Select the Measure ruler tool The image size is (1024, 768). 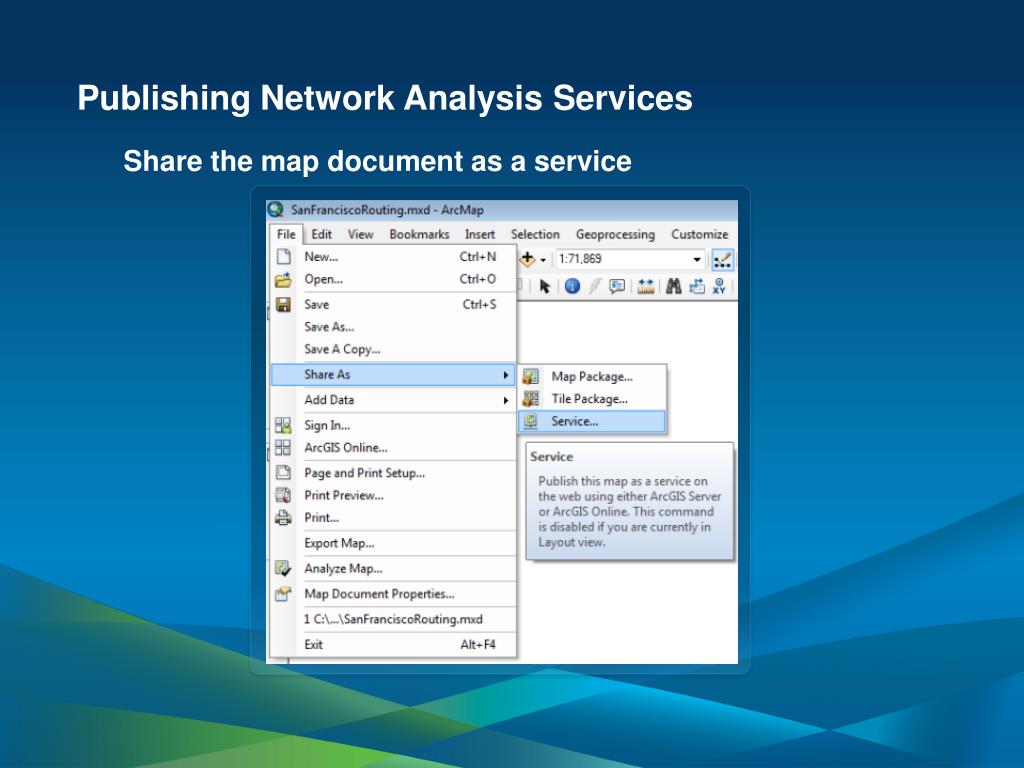point(646,286)
